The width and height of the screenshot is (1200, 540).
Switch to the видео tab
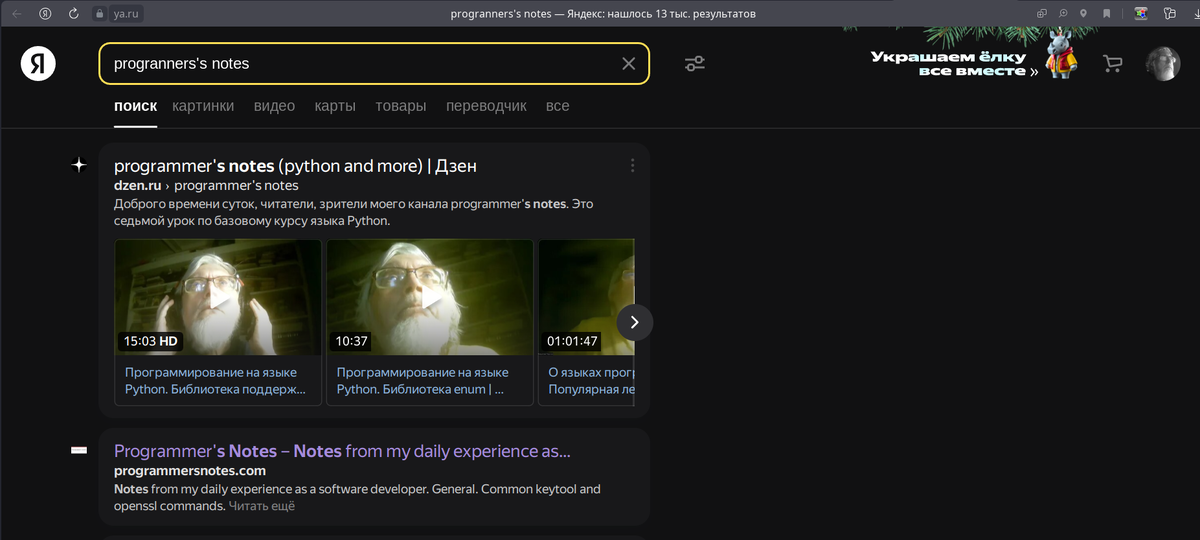coord(274,106)
